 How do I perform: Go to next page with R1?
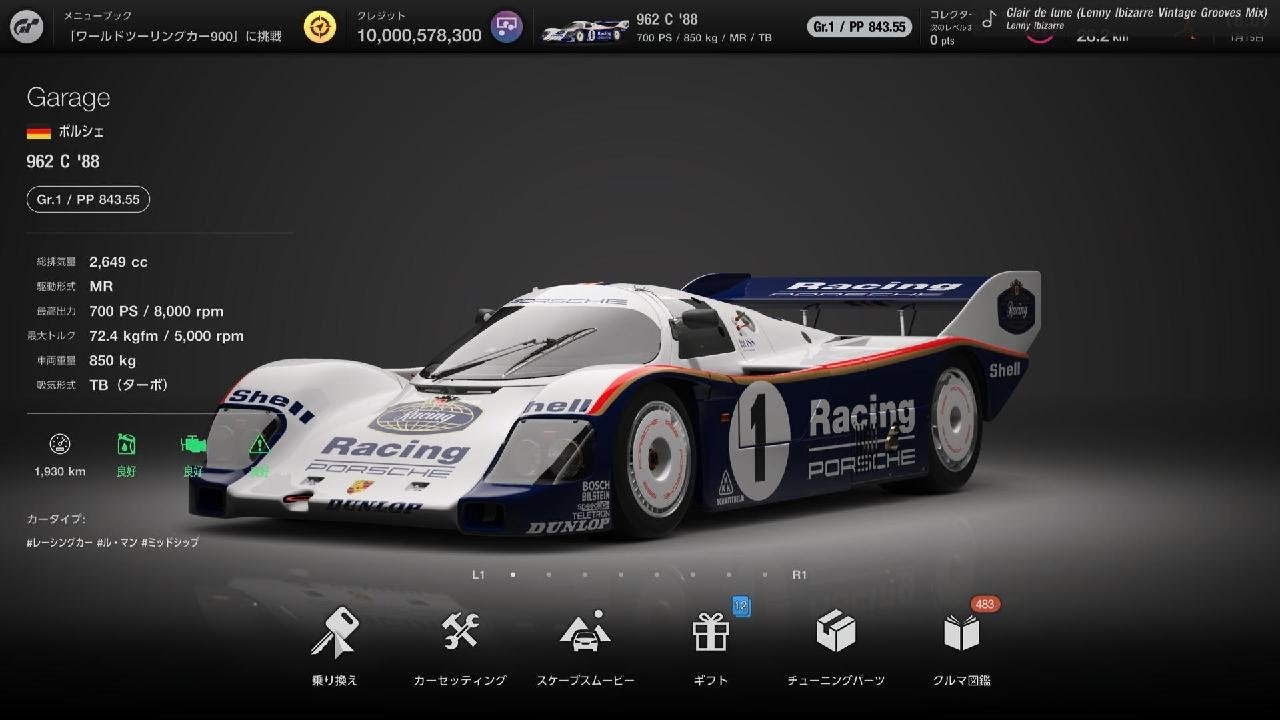pyautogui.click(x=799, y=575)
